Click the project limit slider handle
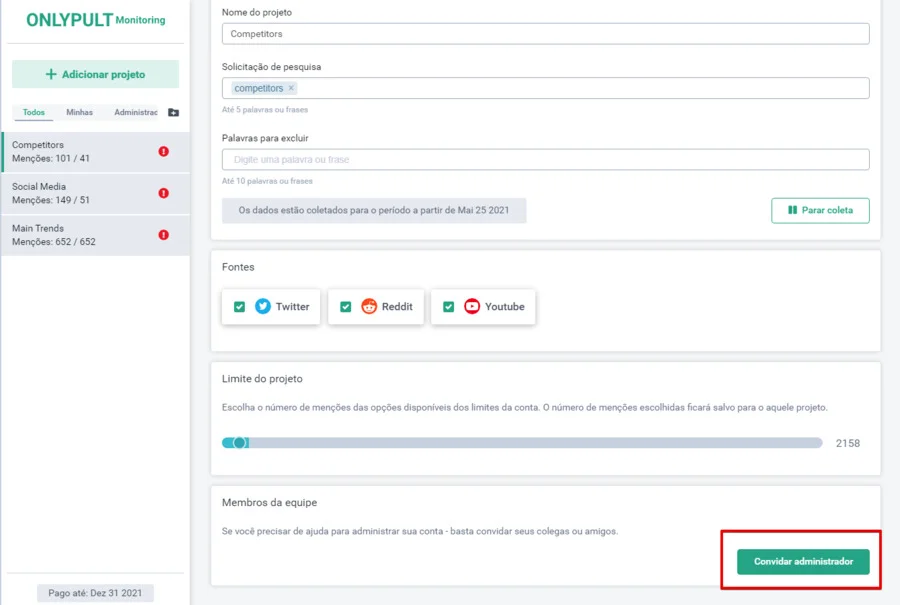The height and width of the screenshot is (605, 900). tap(239, 443)
